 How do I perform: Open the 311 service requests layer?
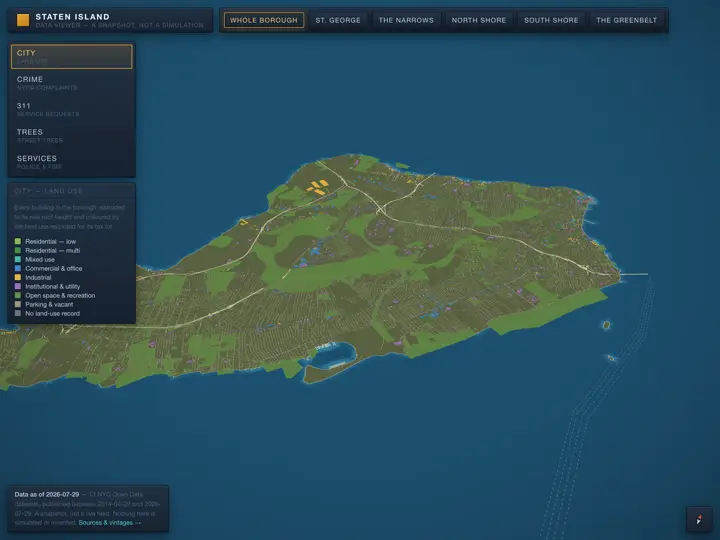pyautogui.click(x=72, y=109)
